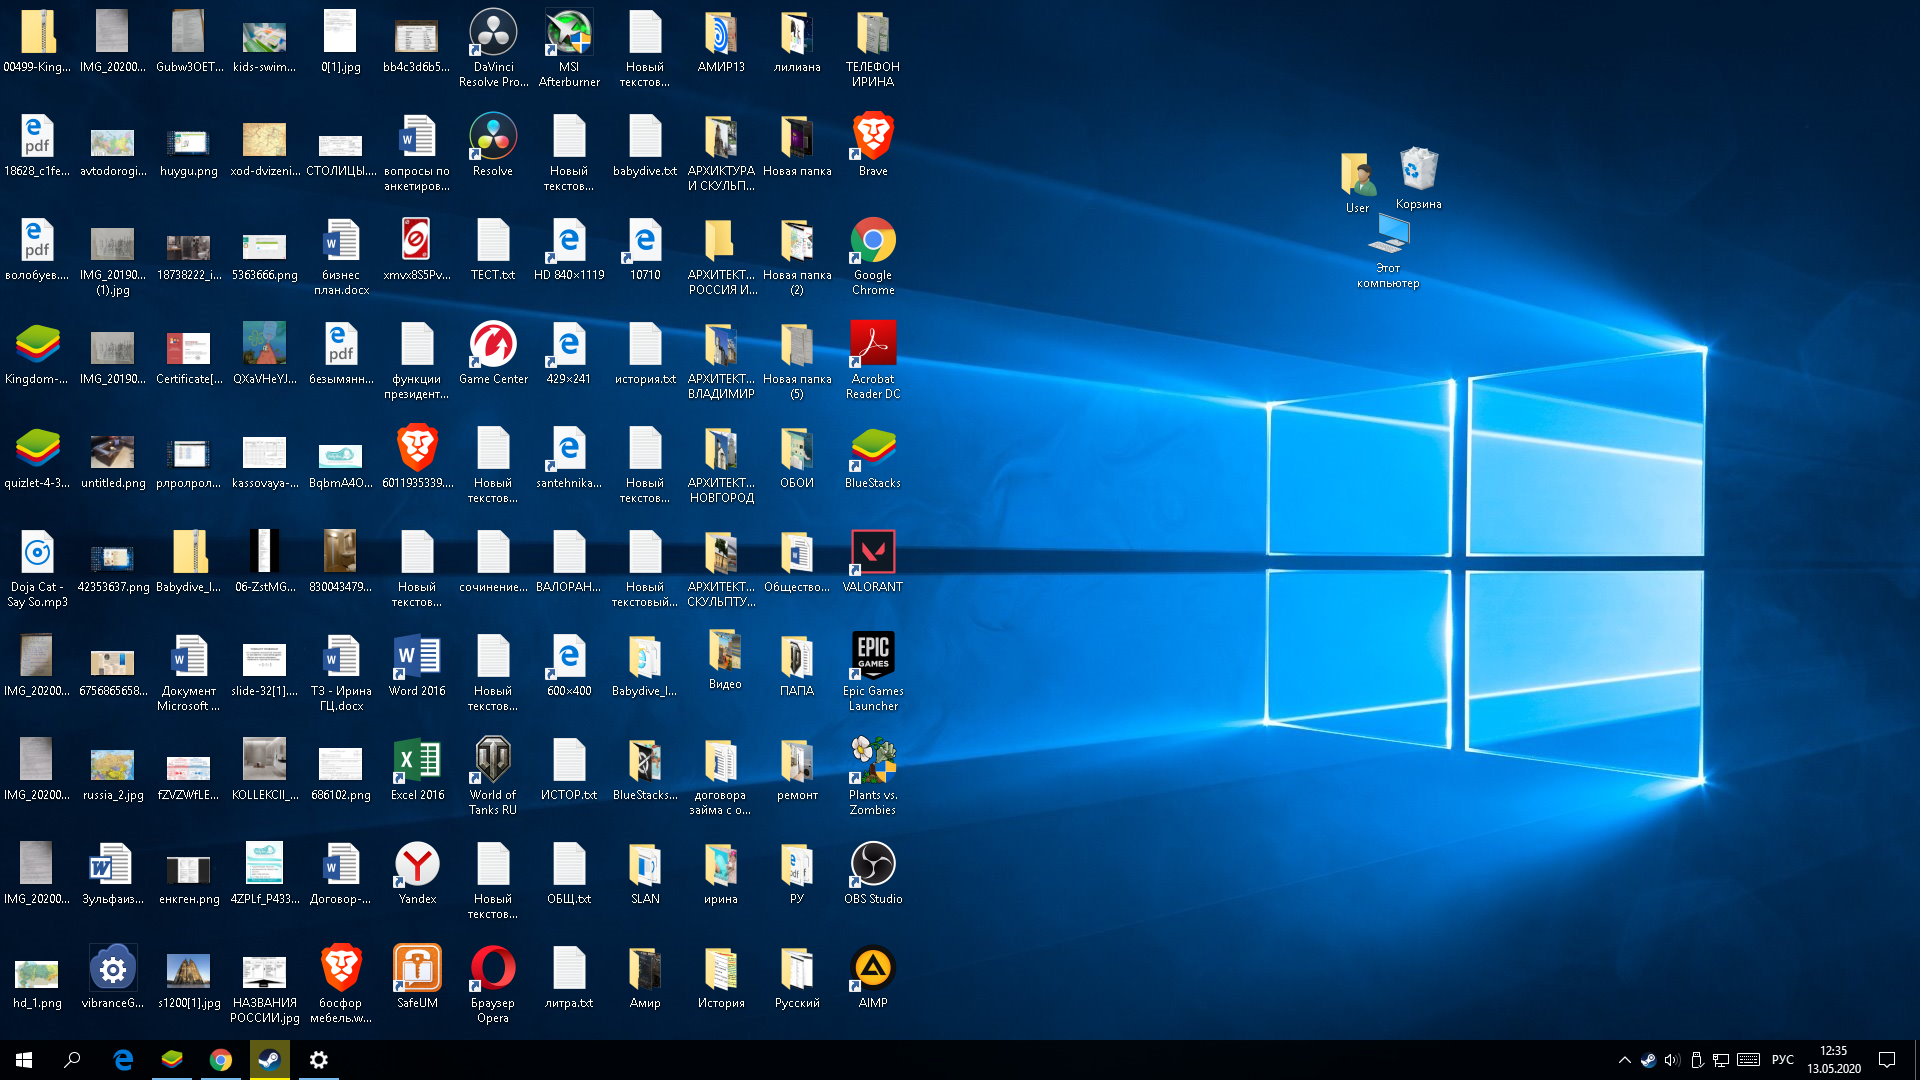Image resolution: width=1920 pixels, height=1080 pixels.
Task: Open Yandex browser
Action: pos(415,865)
